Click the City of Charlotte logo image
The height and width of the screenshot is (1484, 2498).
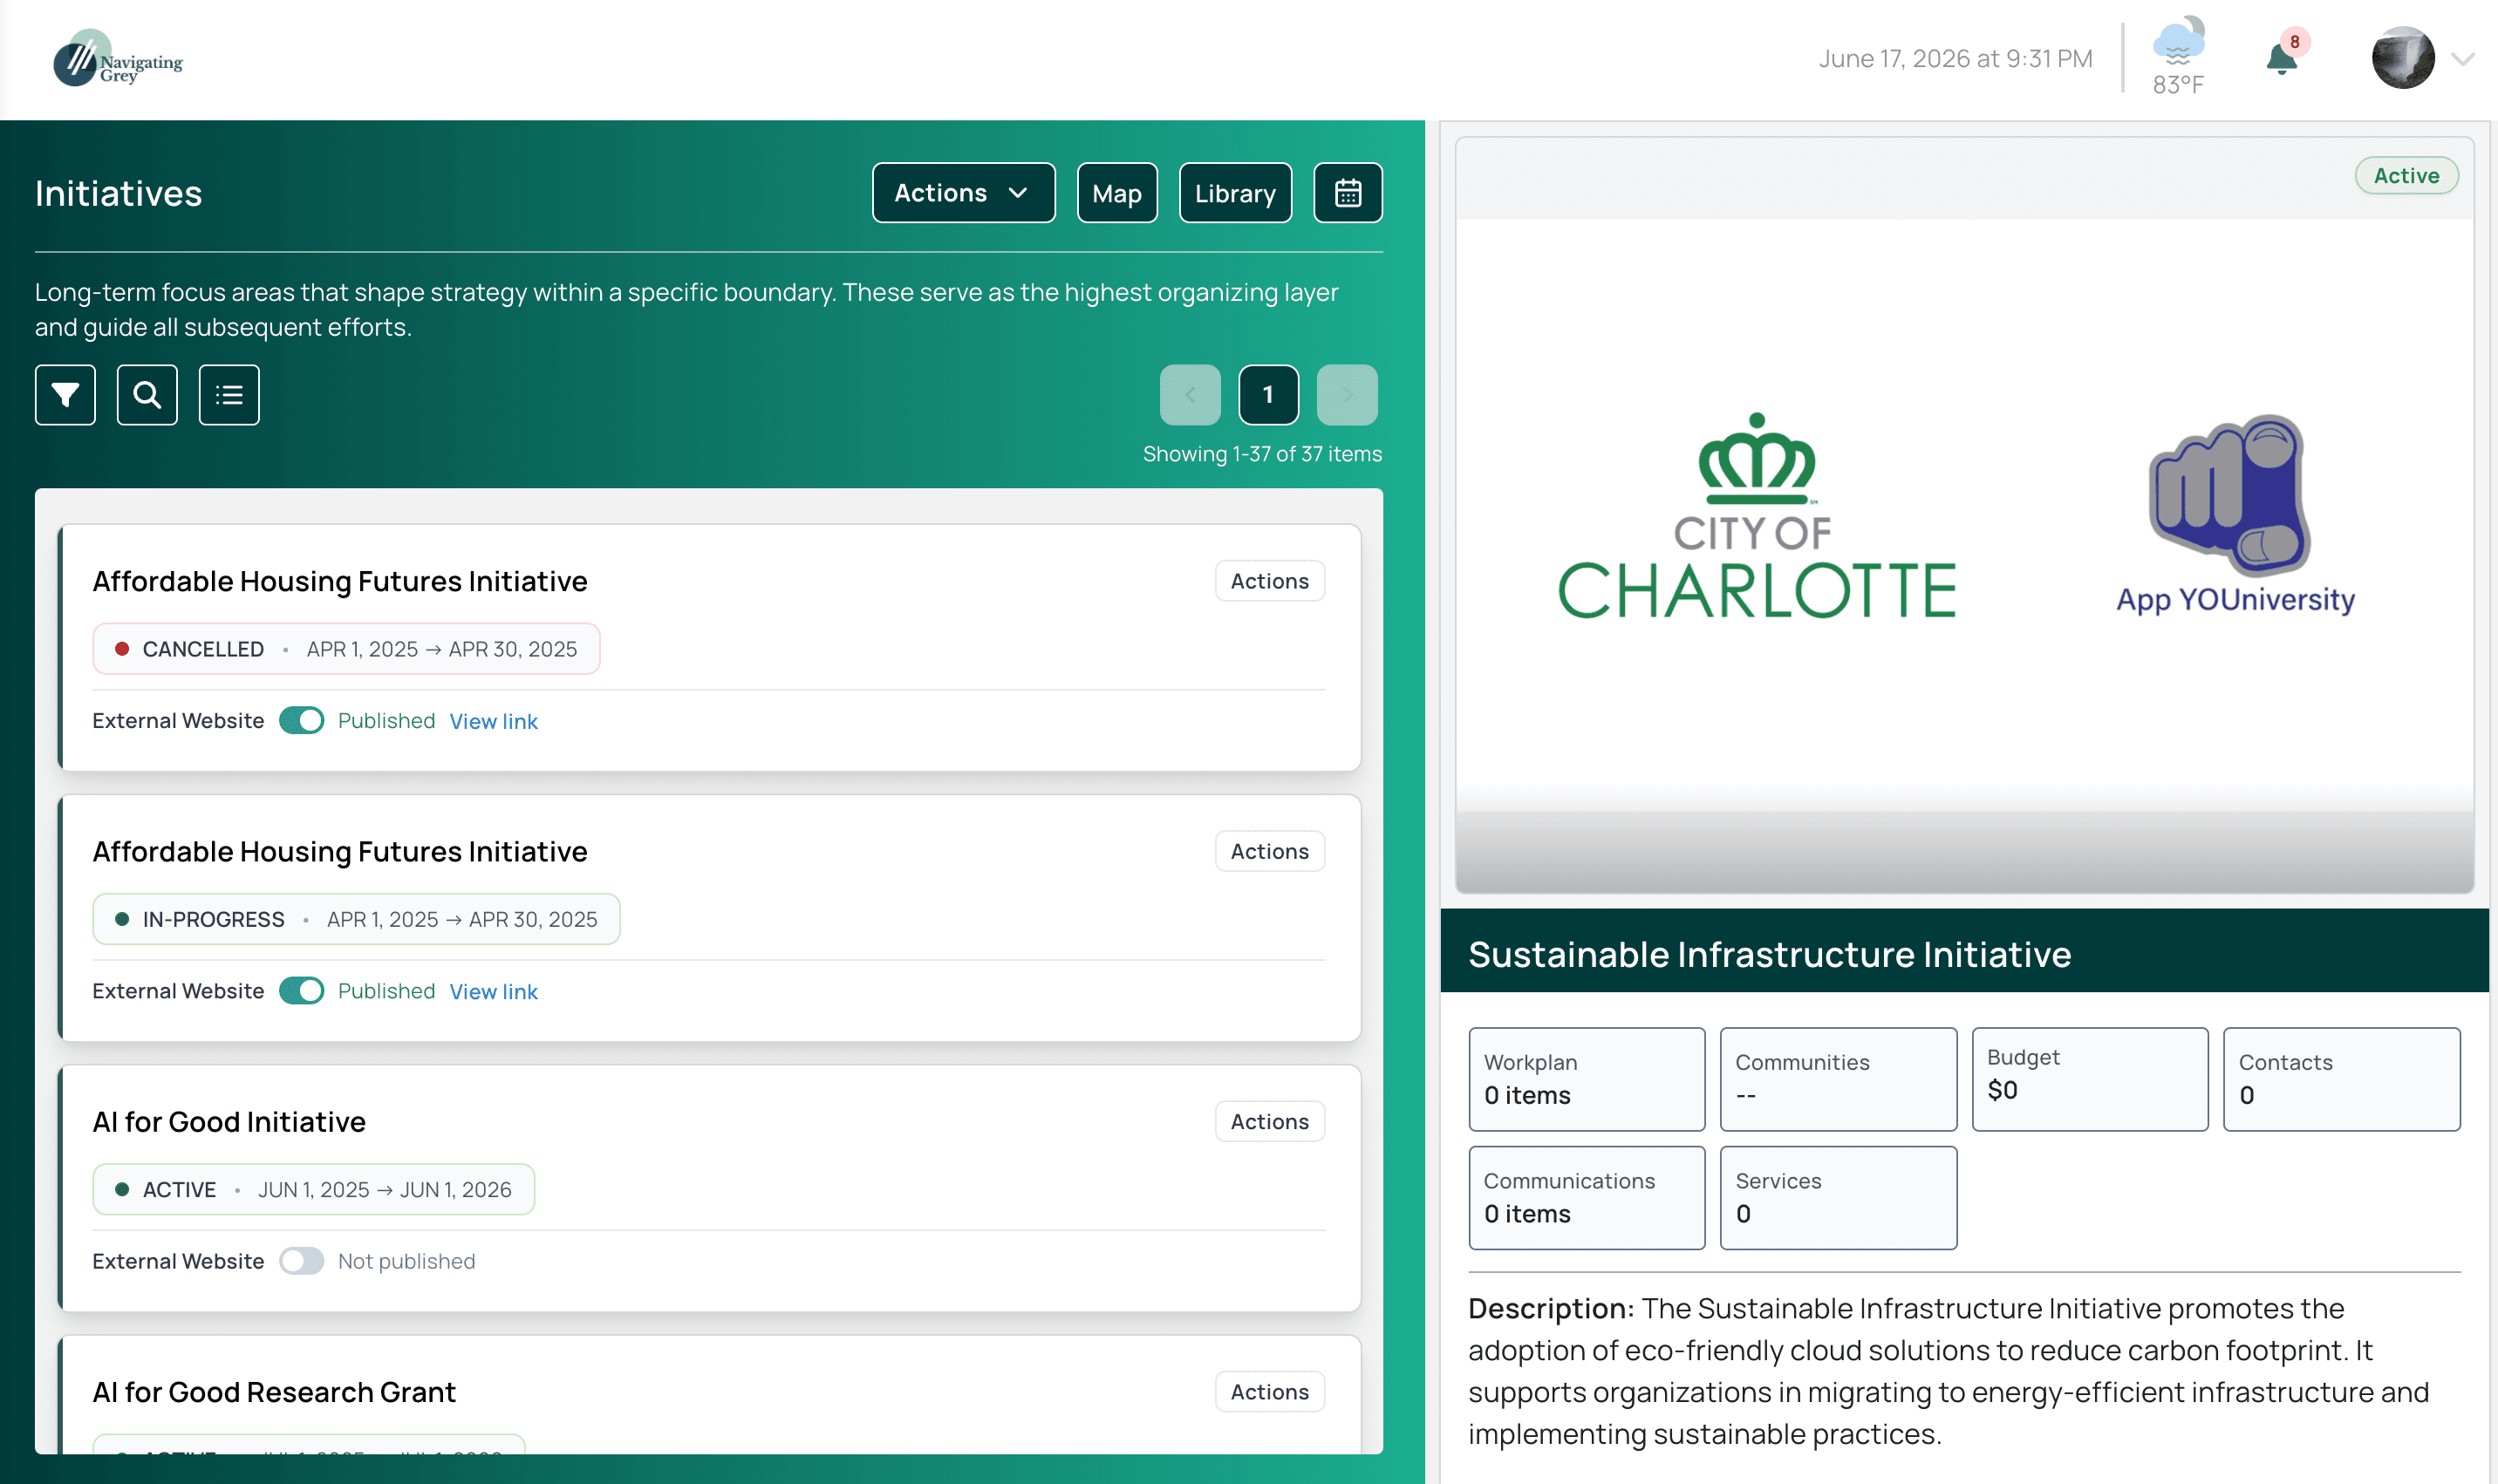click(1757, 516)
